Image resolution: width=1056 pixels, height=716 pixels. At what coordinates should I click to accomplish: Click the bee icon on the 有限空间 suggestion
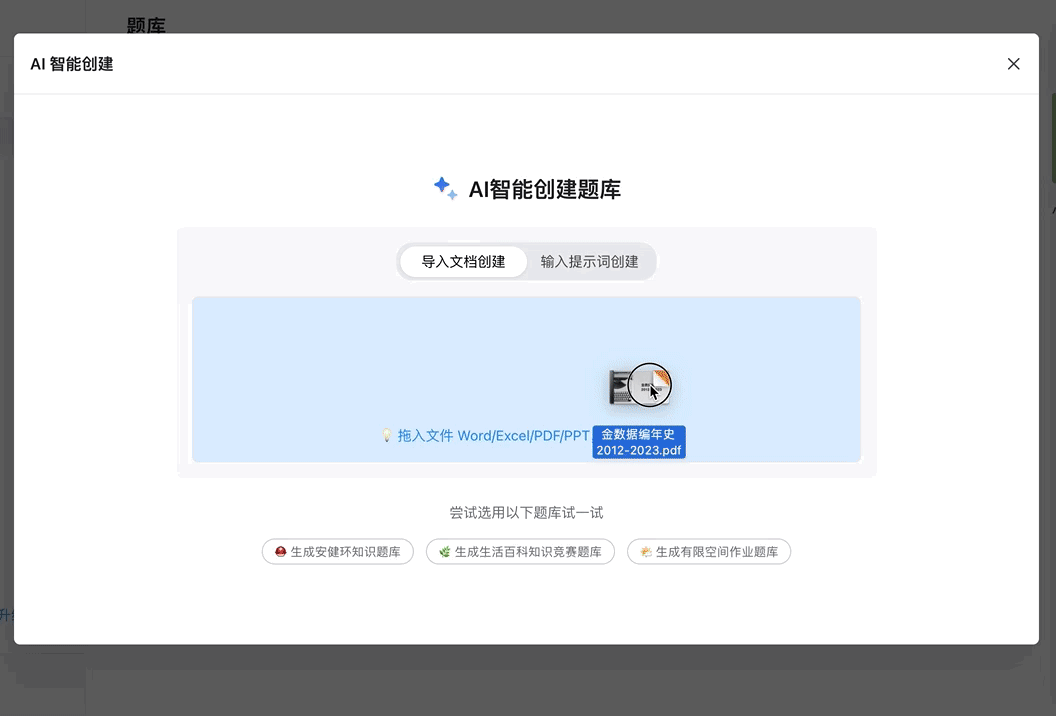coord(644,551)
